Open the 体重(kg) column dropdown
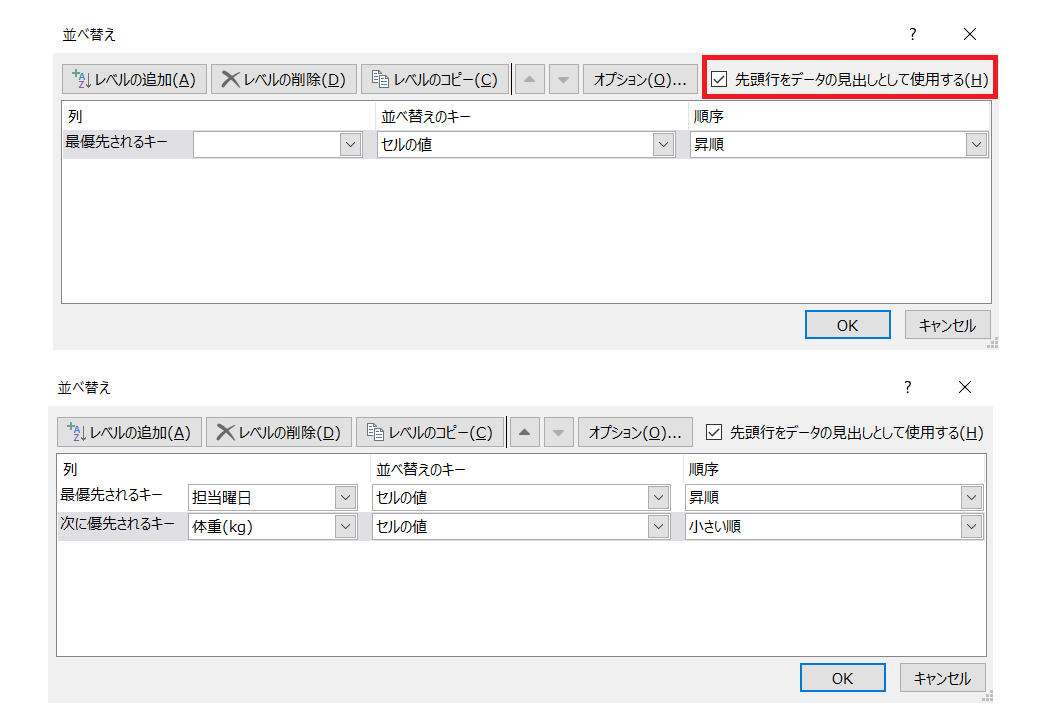 coord(345,527)
